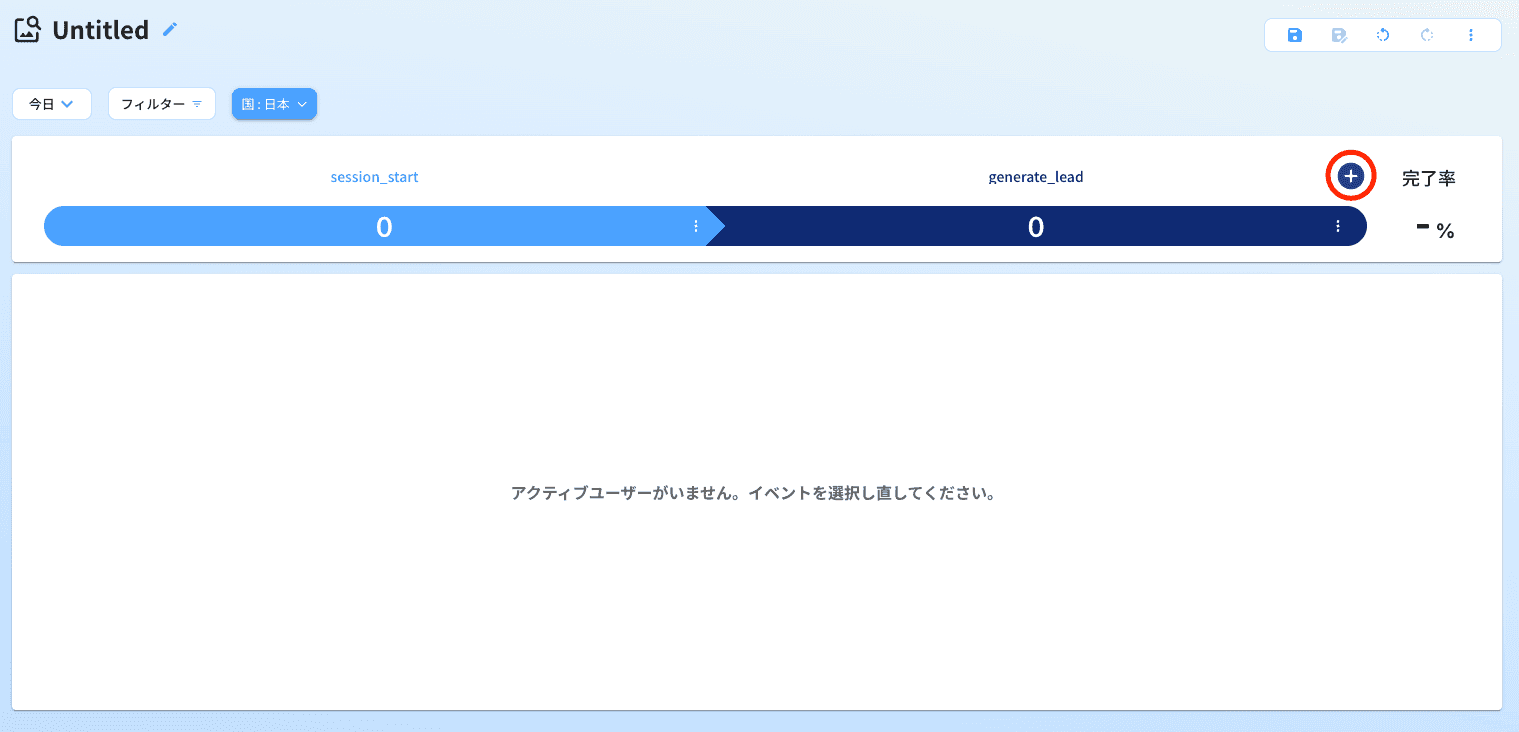
Task: Click the session_start progress bar
Action: tap(383, 226)
